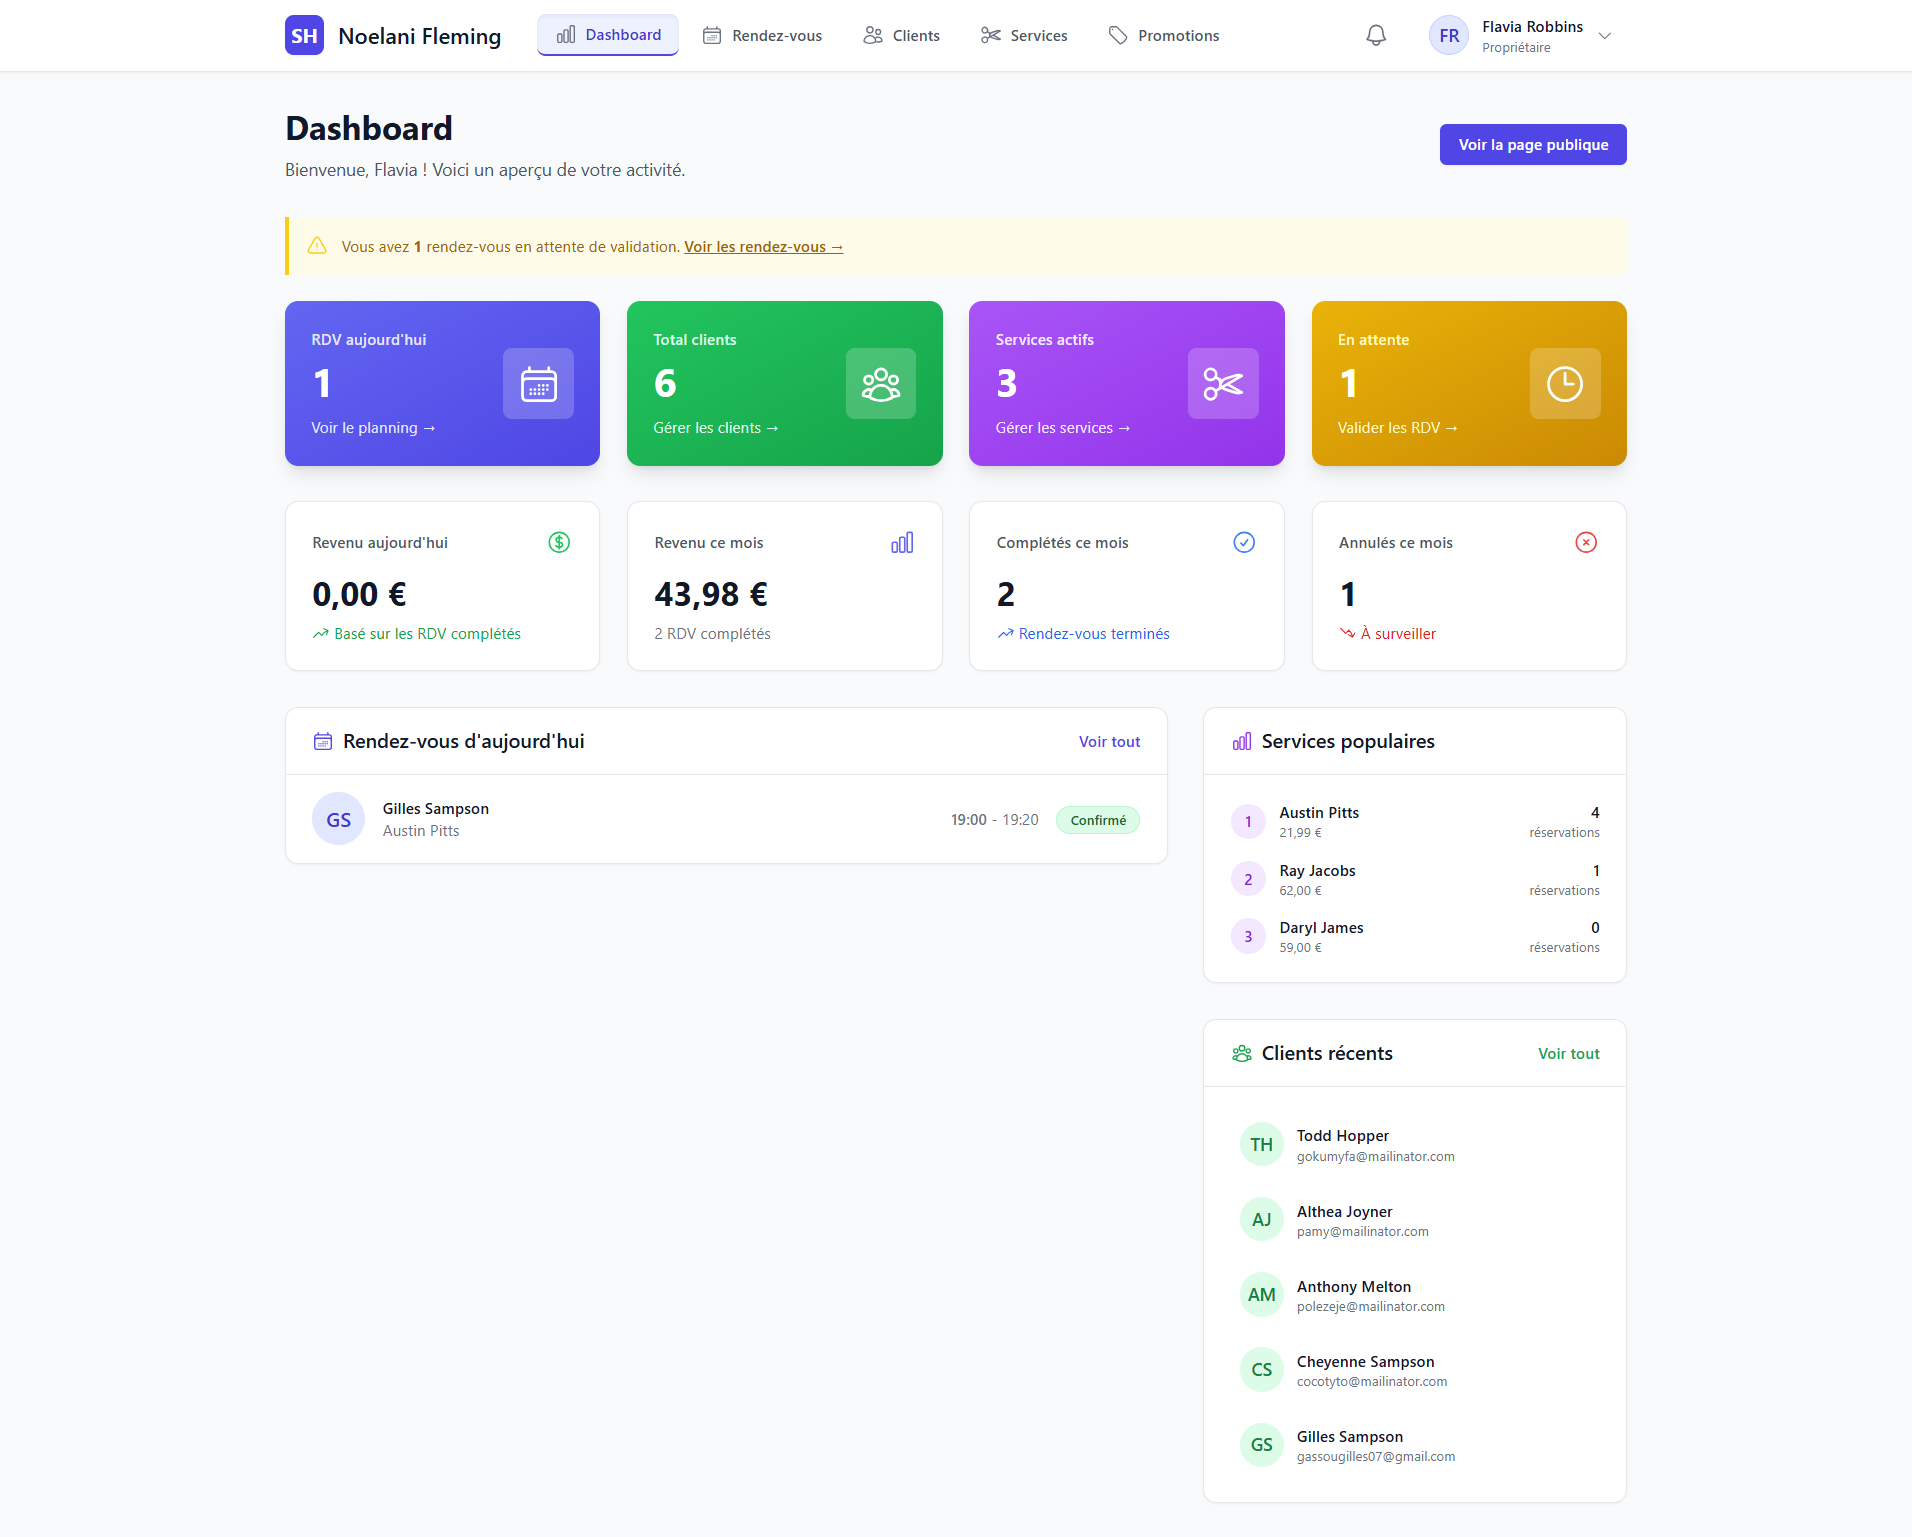The image size is (1912, 1537).
Task: Click the calendar icon in RDV aujourd'hui card
Action: coord(538,384)
